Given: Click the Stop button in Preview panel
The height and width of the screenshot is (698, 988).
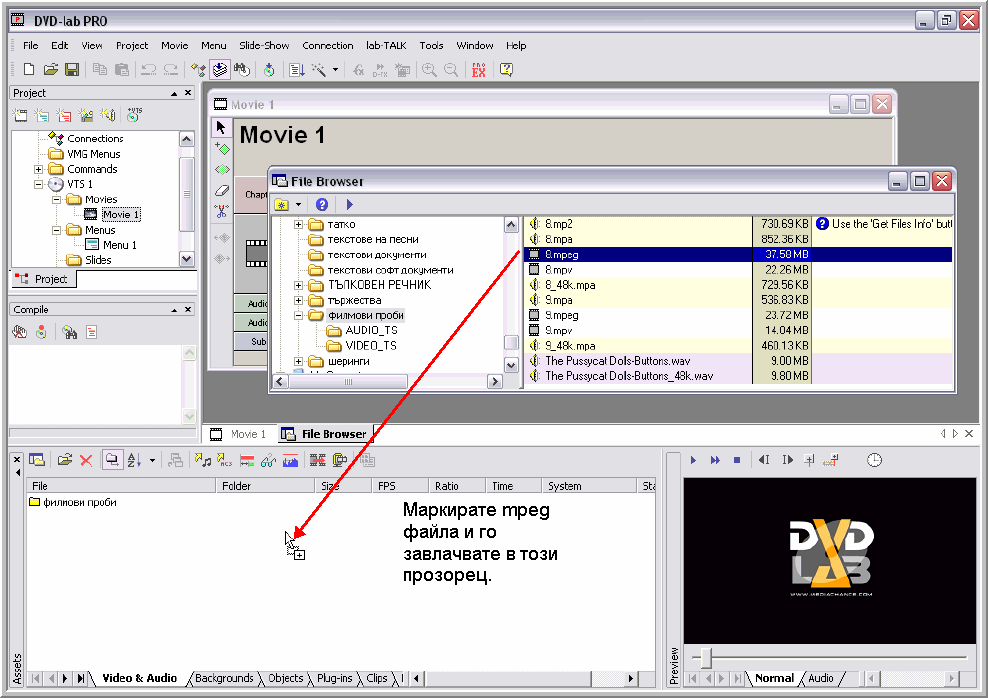Looking at the screenshot, I should tap(737, 460).
